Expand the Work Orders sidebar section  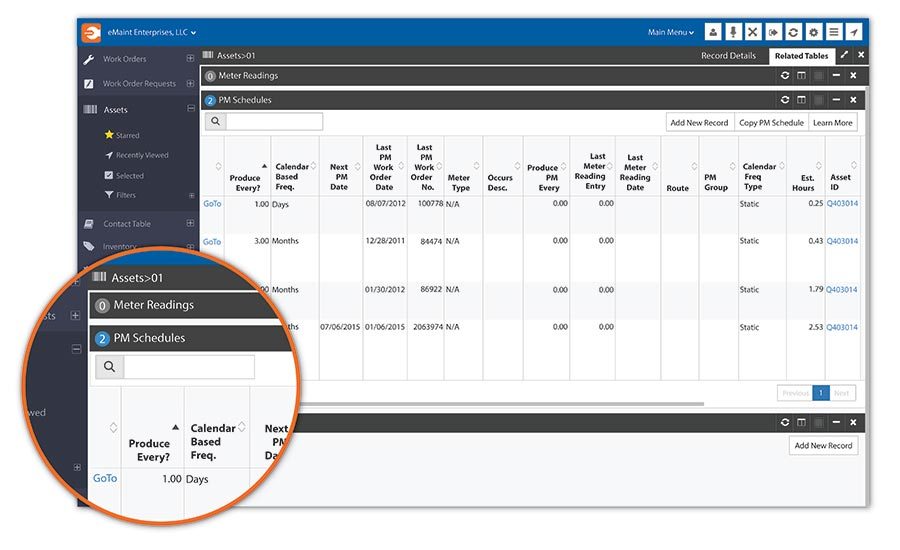(x=191, y=59)
